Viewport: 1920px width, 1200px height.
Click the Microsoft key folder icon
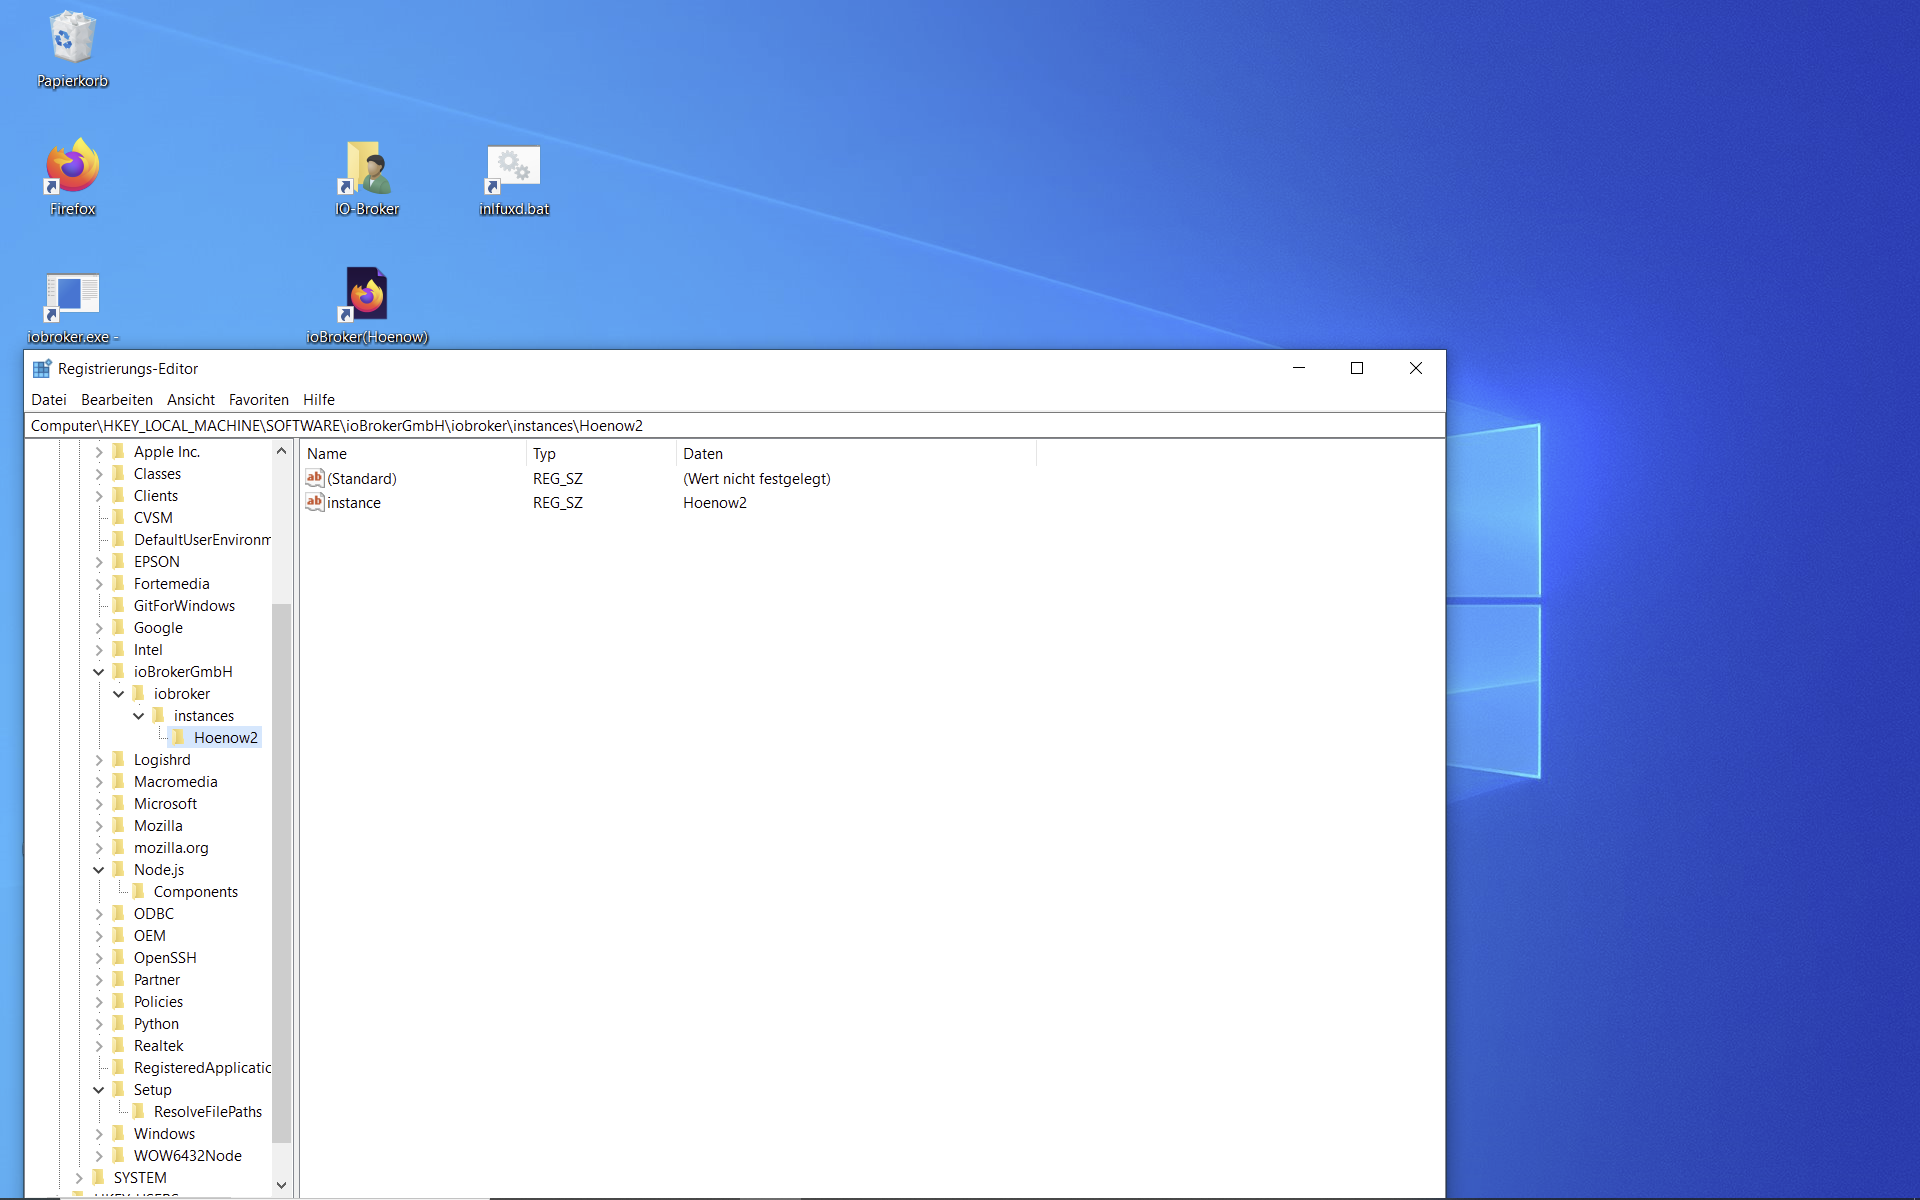tap(119, 803)
